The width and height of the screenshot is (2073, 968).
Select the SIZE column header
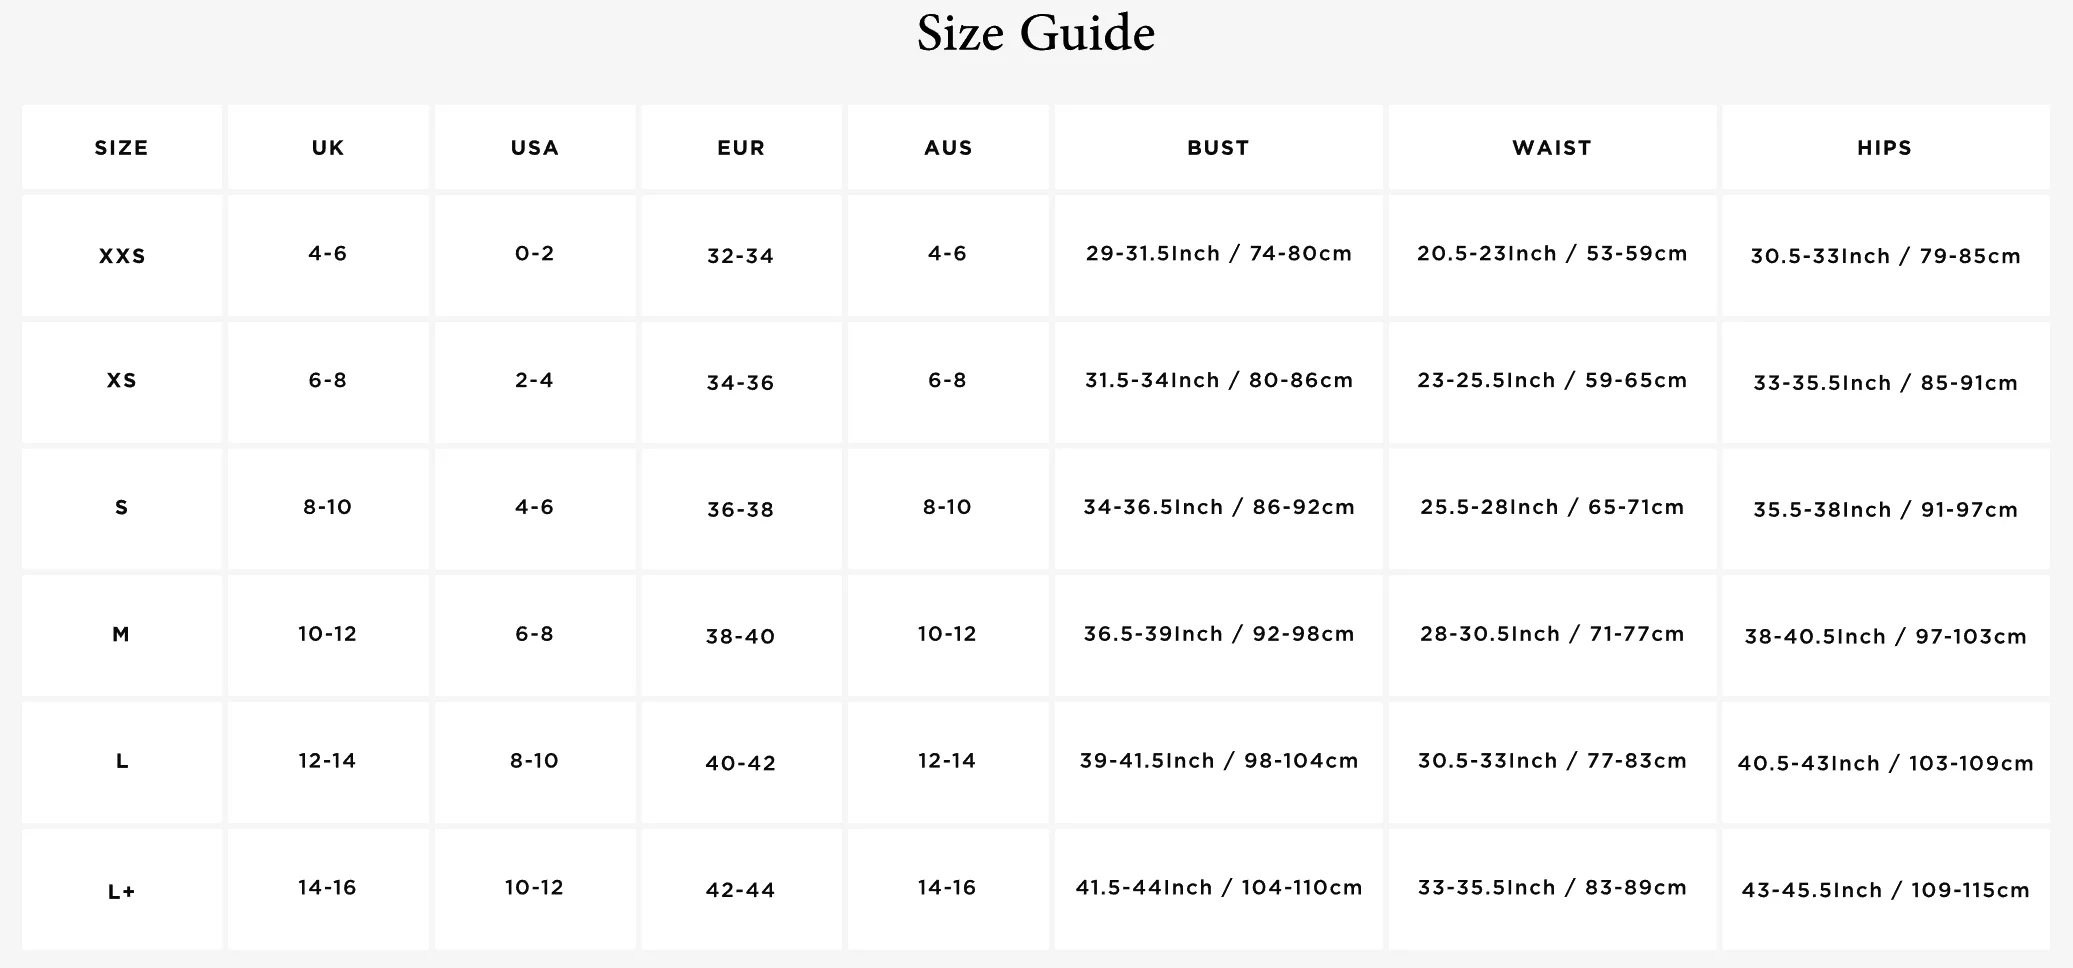[121, 148]
